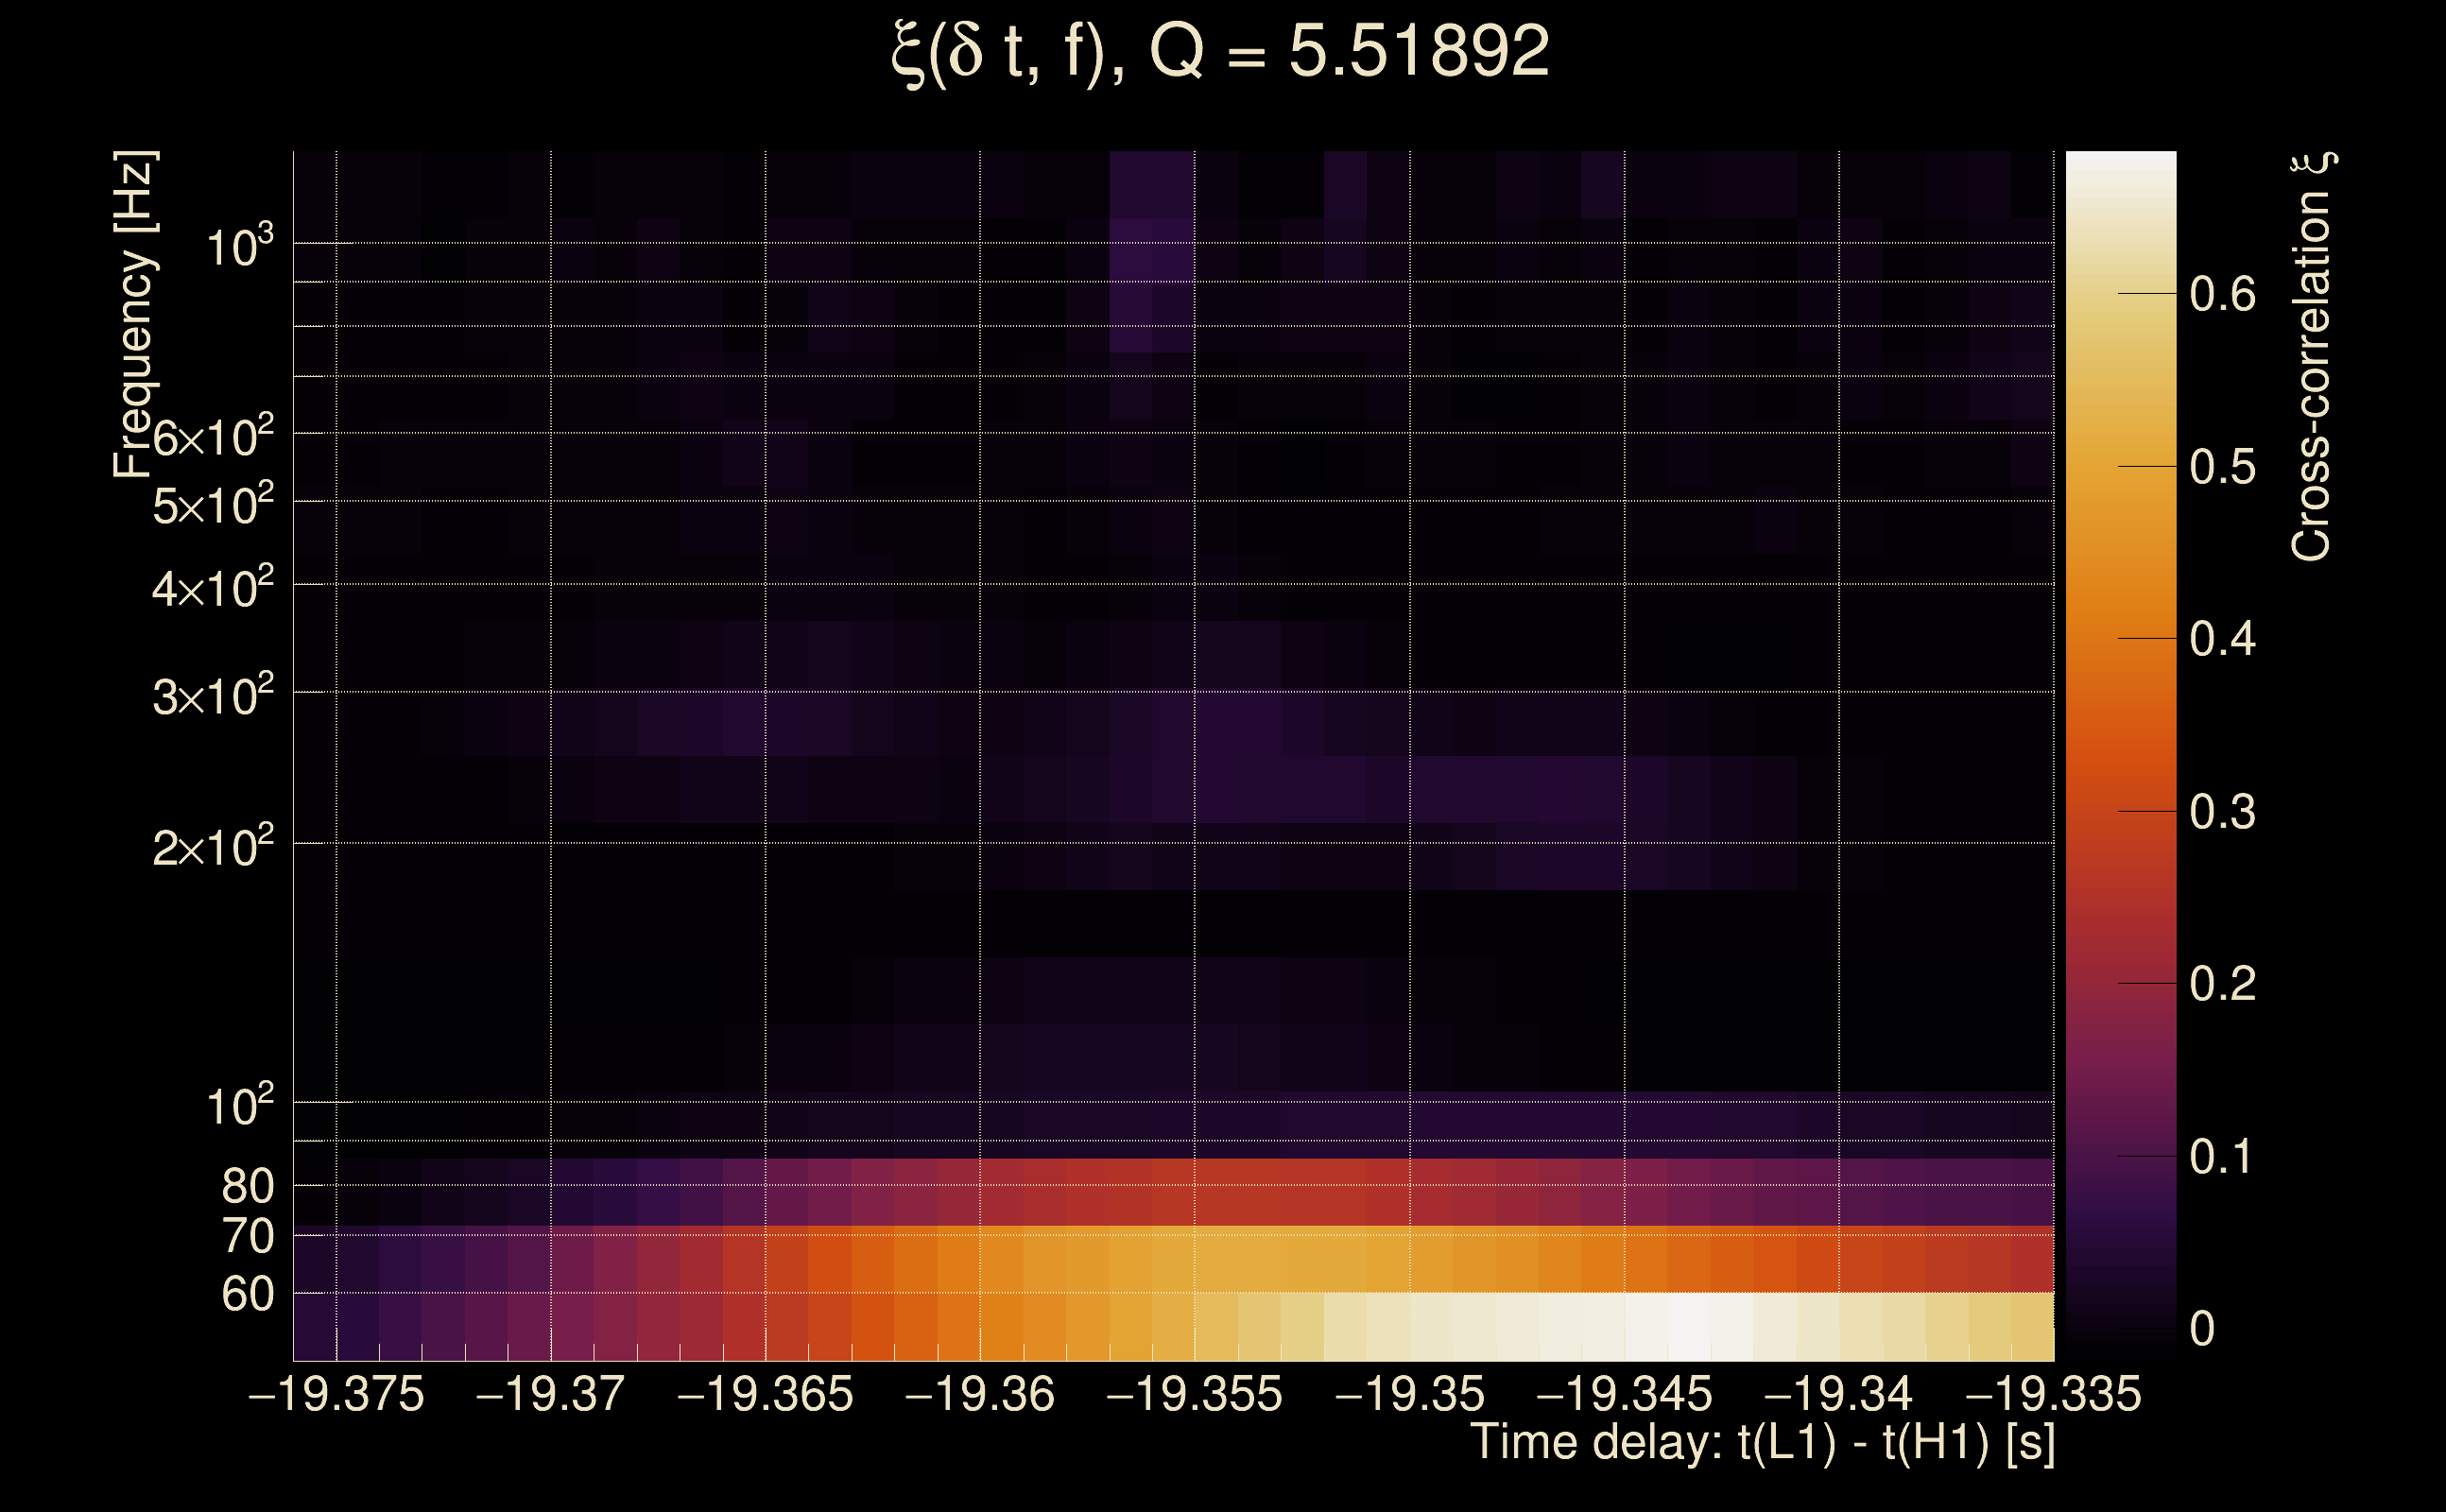Screen dimensions: 2446x1512
Task: Click the −19.345 x-axis tick label
Action: tap(1624, 1394)
